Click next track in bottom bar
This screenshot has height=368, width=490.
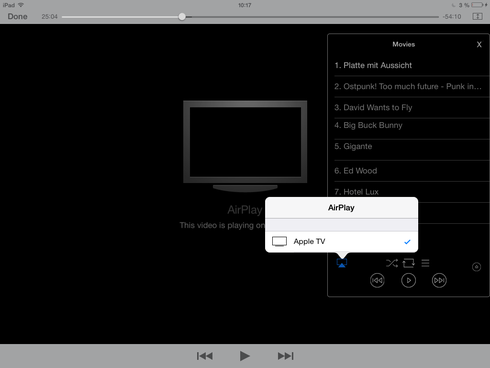(286, 356)
